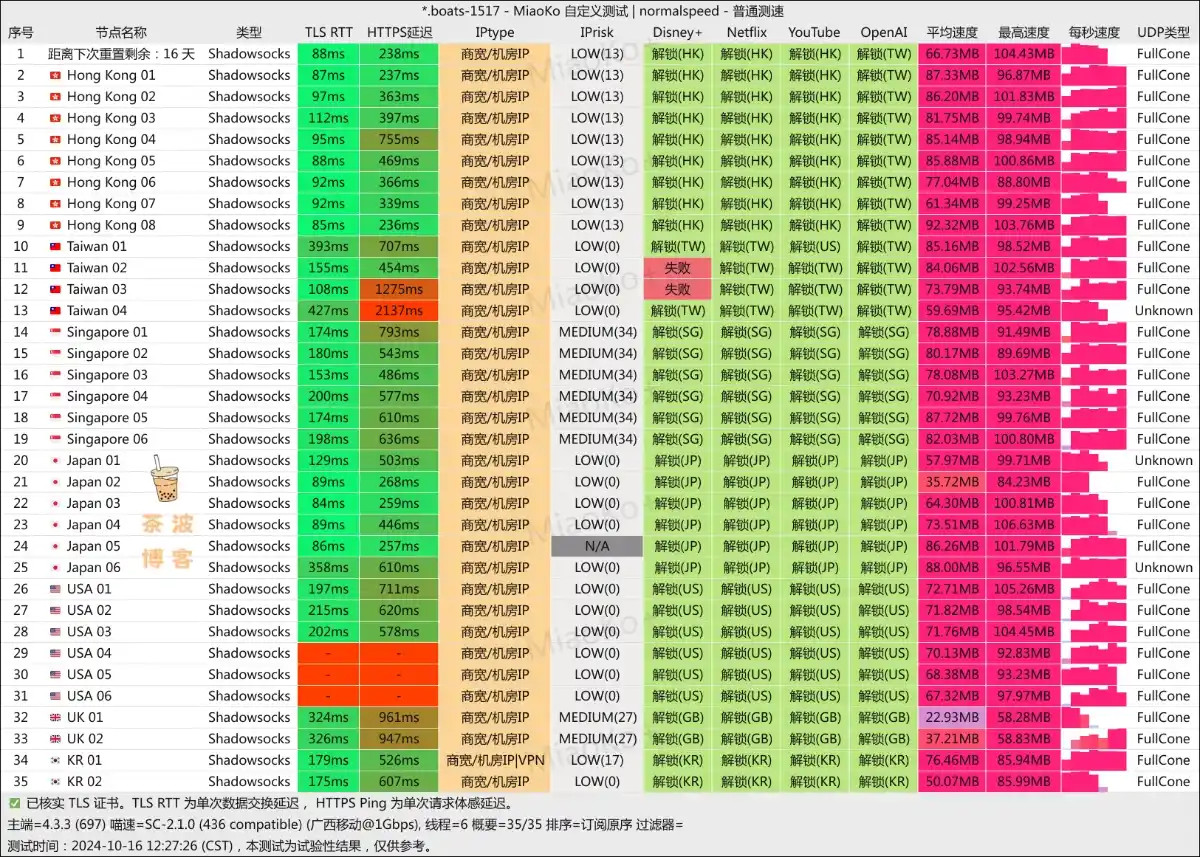Viewport: 1200px width, 857px height.
Task: Select the HTTPS延迟 column header
Action: (x=399, y=33)
